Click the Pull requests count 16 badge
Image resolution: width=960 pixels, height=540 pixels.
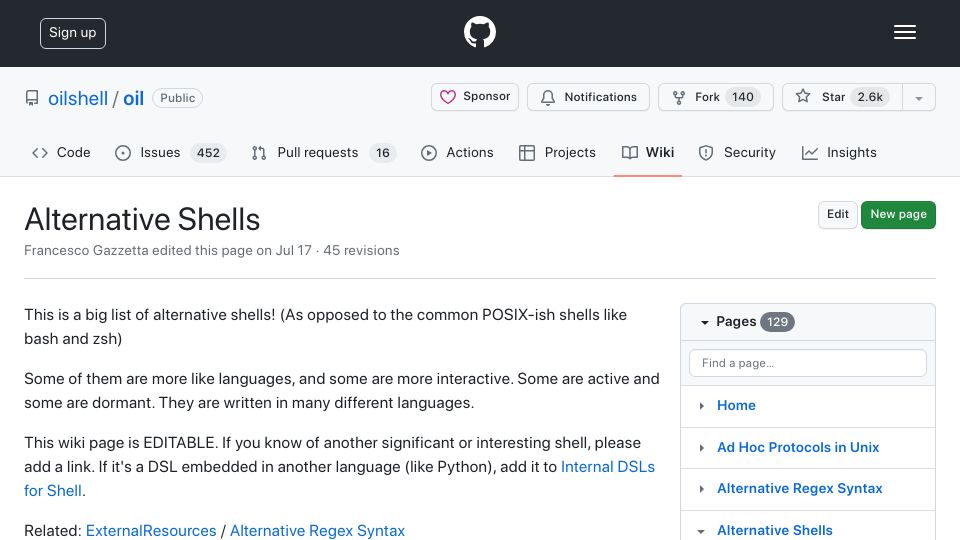tap(383, 152)
